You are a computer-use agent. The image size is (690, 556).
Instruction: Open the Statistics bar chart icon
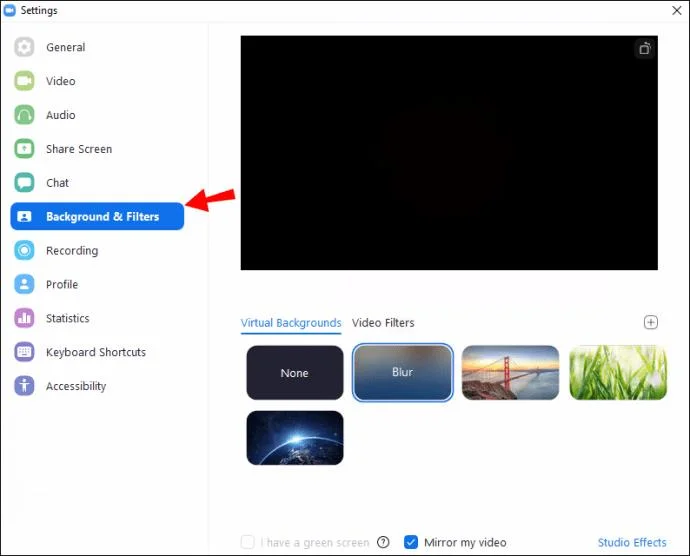(x=24, y=318)
